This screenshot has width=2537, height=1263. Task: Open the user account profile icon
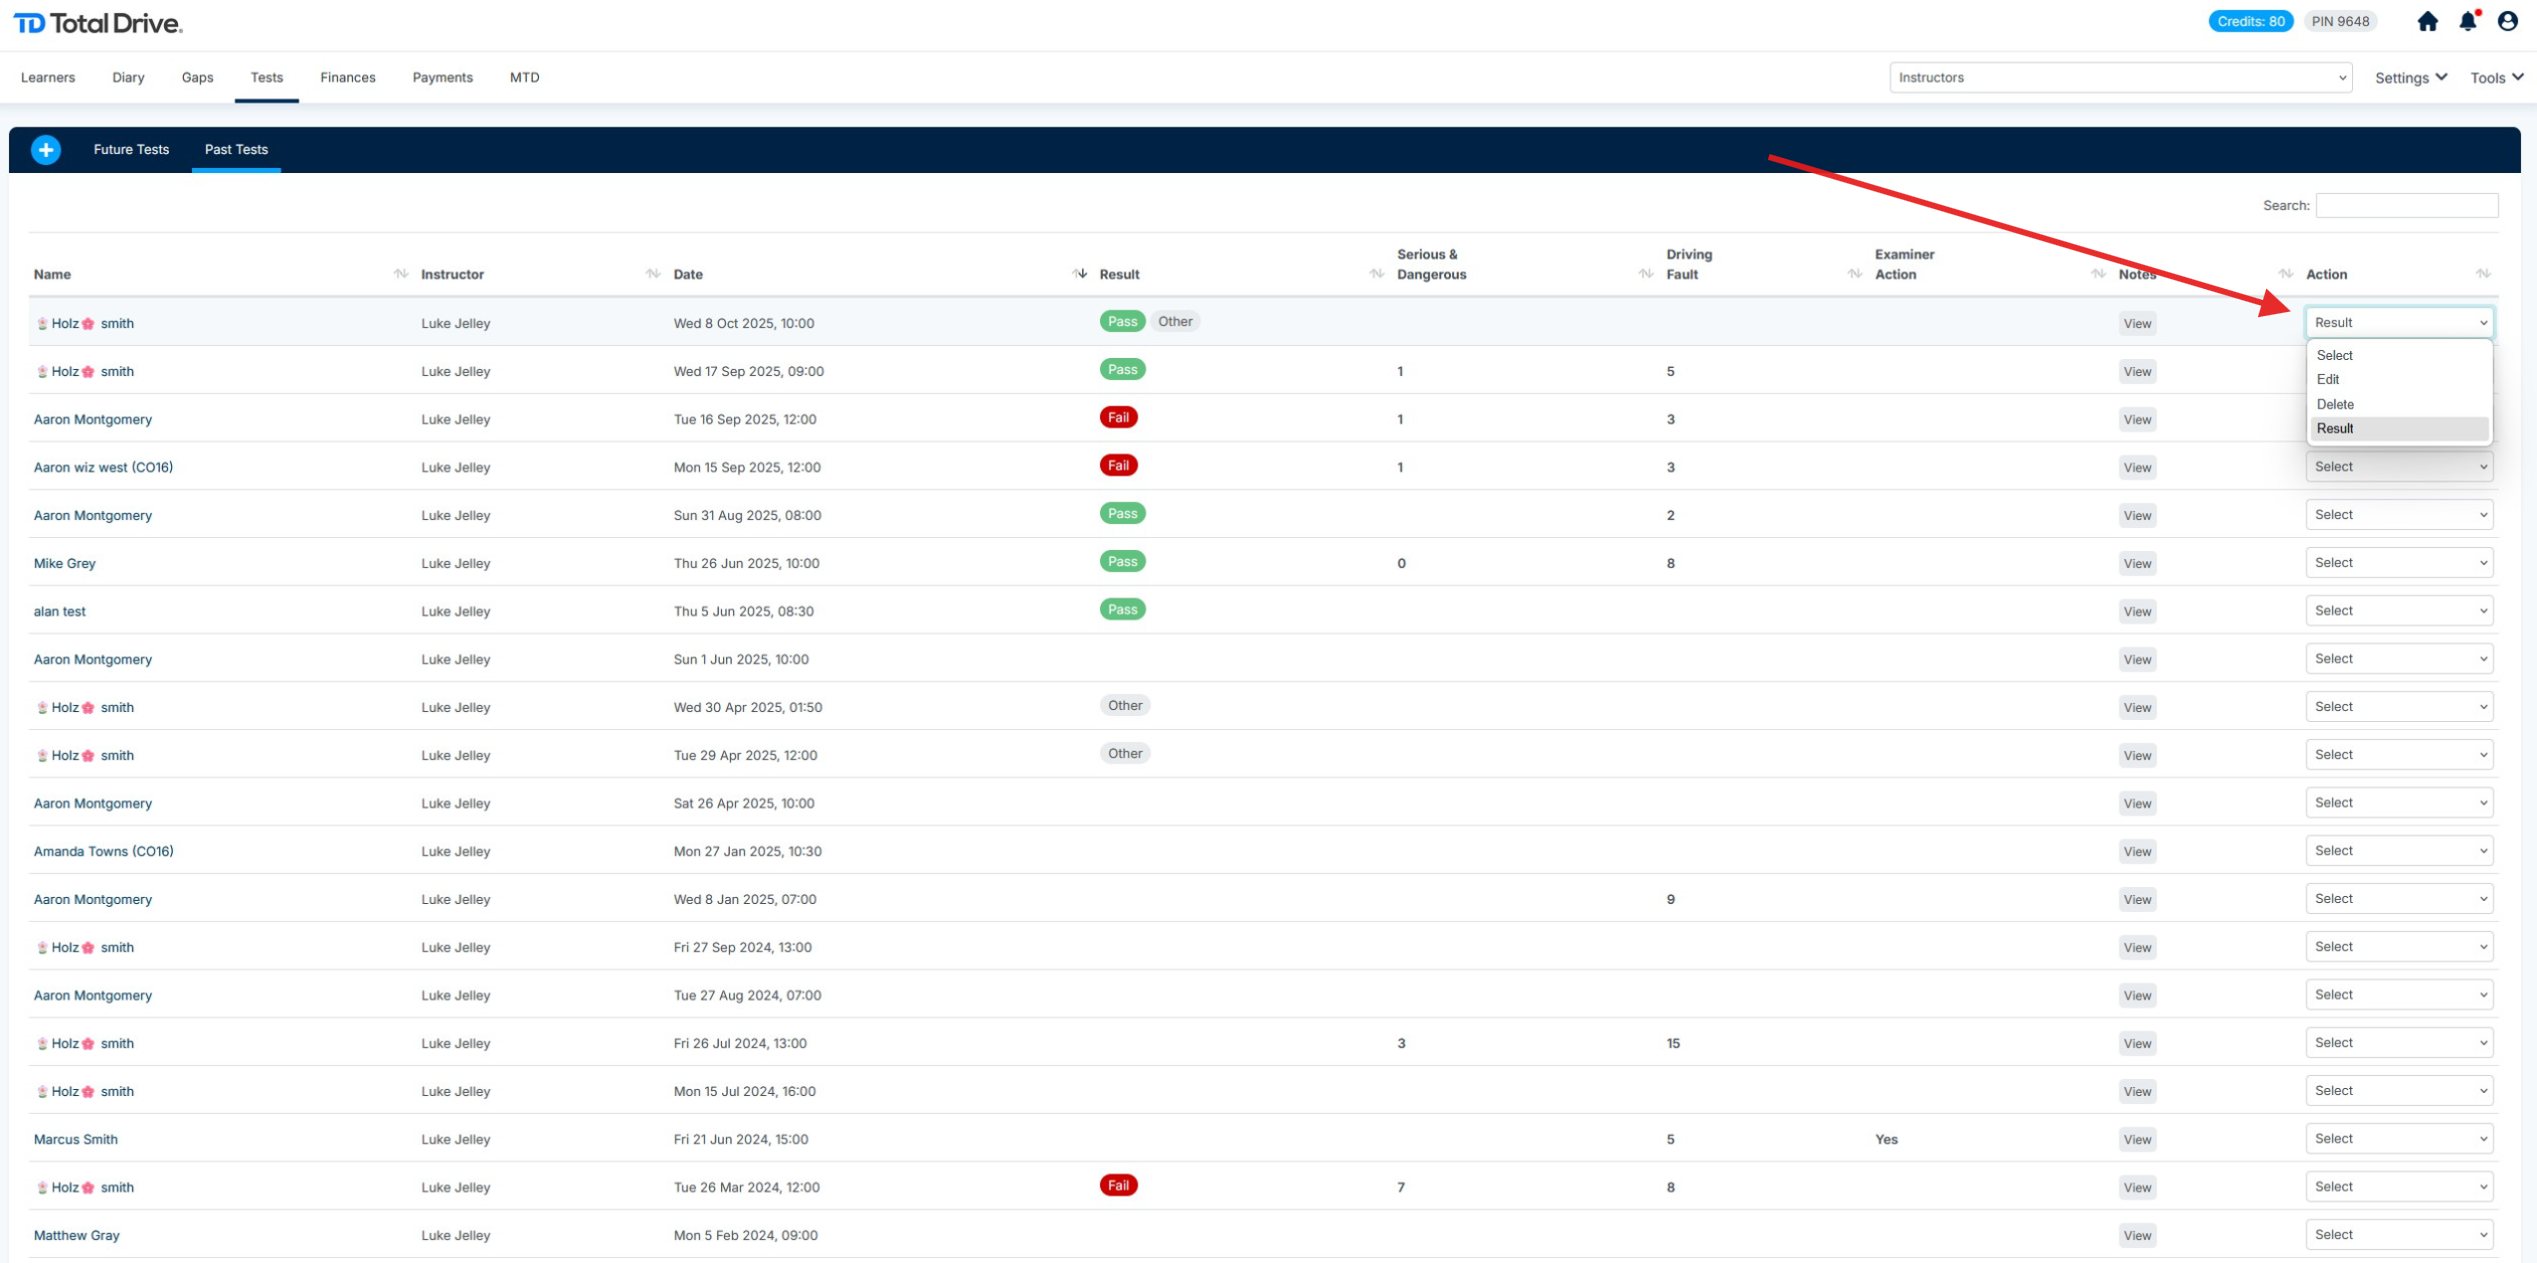coord(2507,22)
